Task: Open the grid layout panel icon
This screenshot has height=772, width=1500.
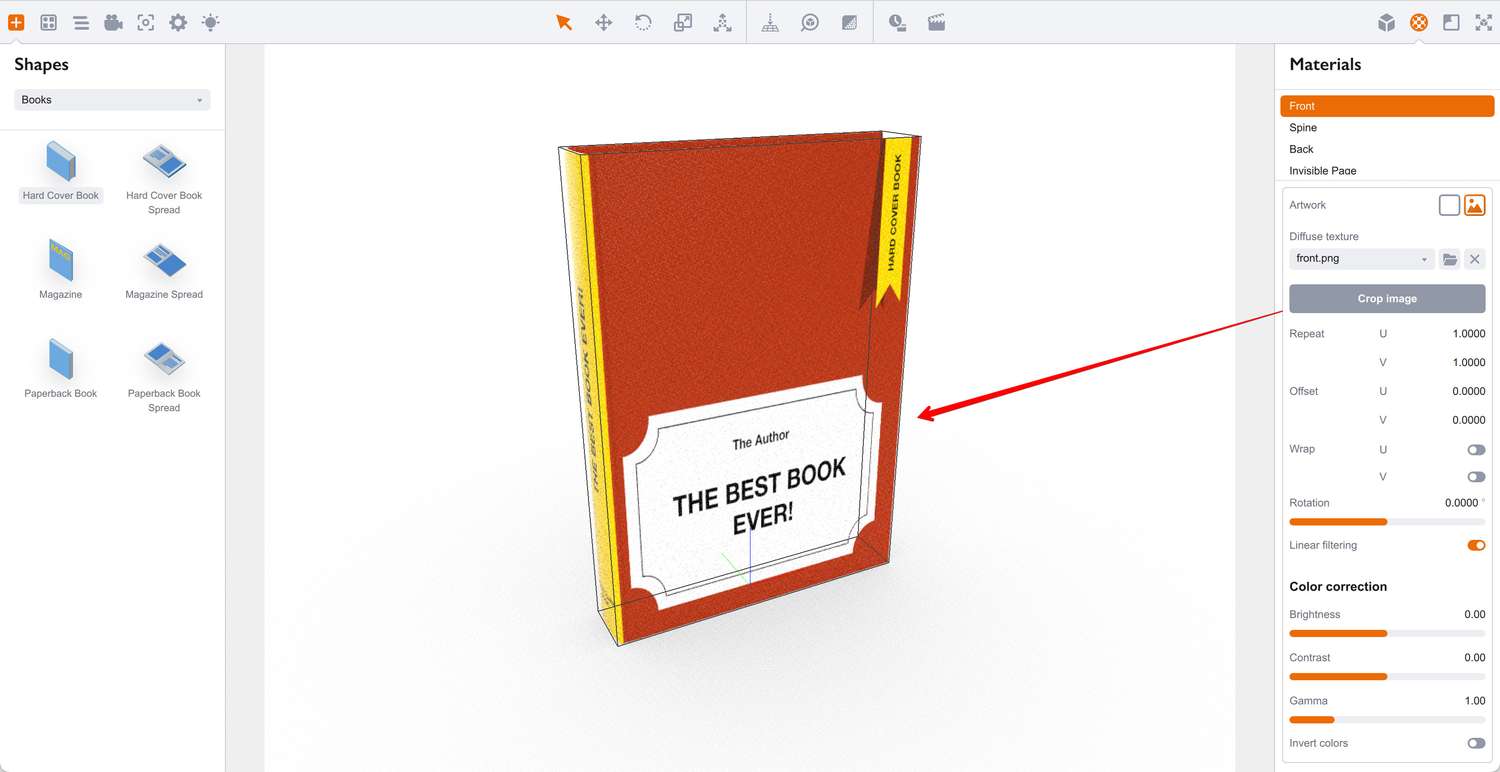Action: (48, 22)
